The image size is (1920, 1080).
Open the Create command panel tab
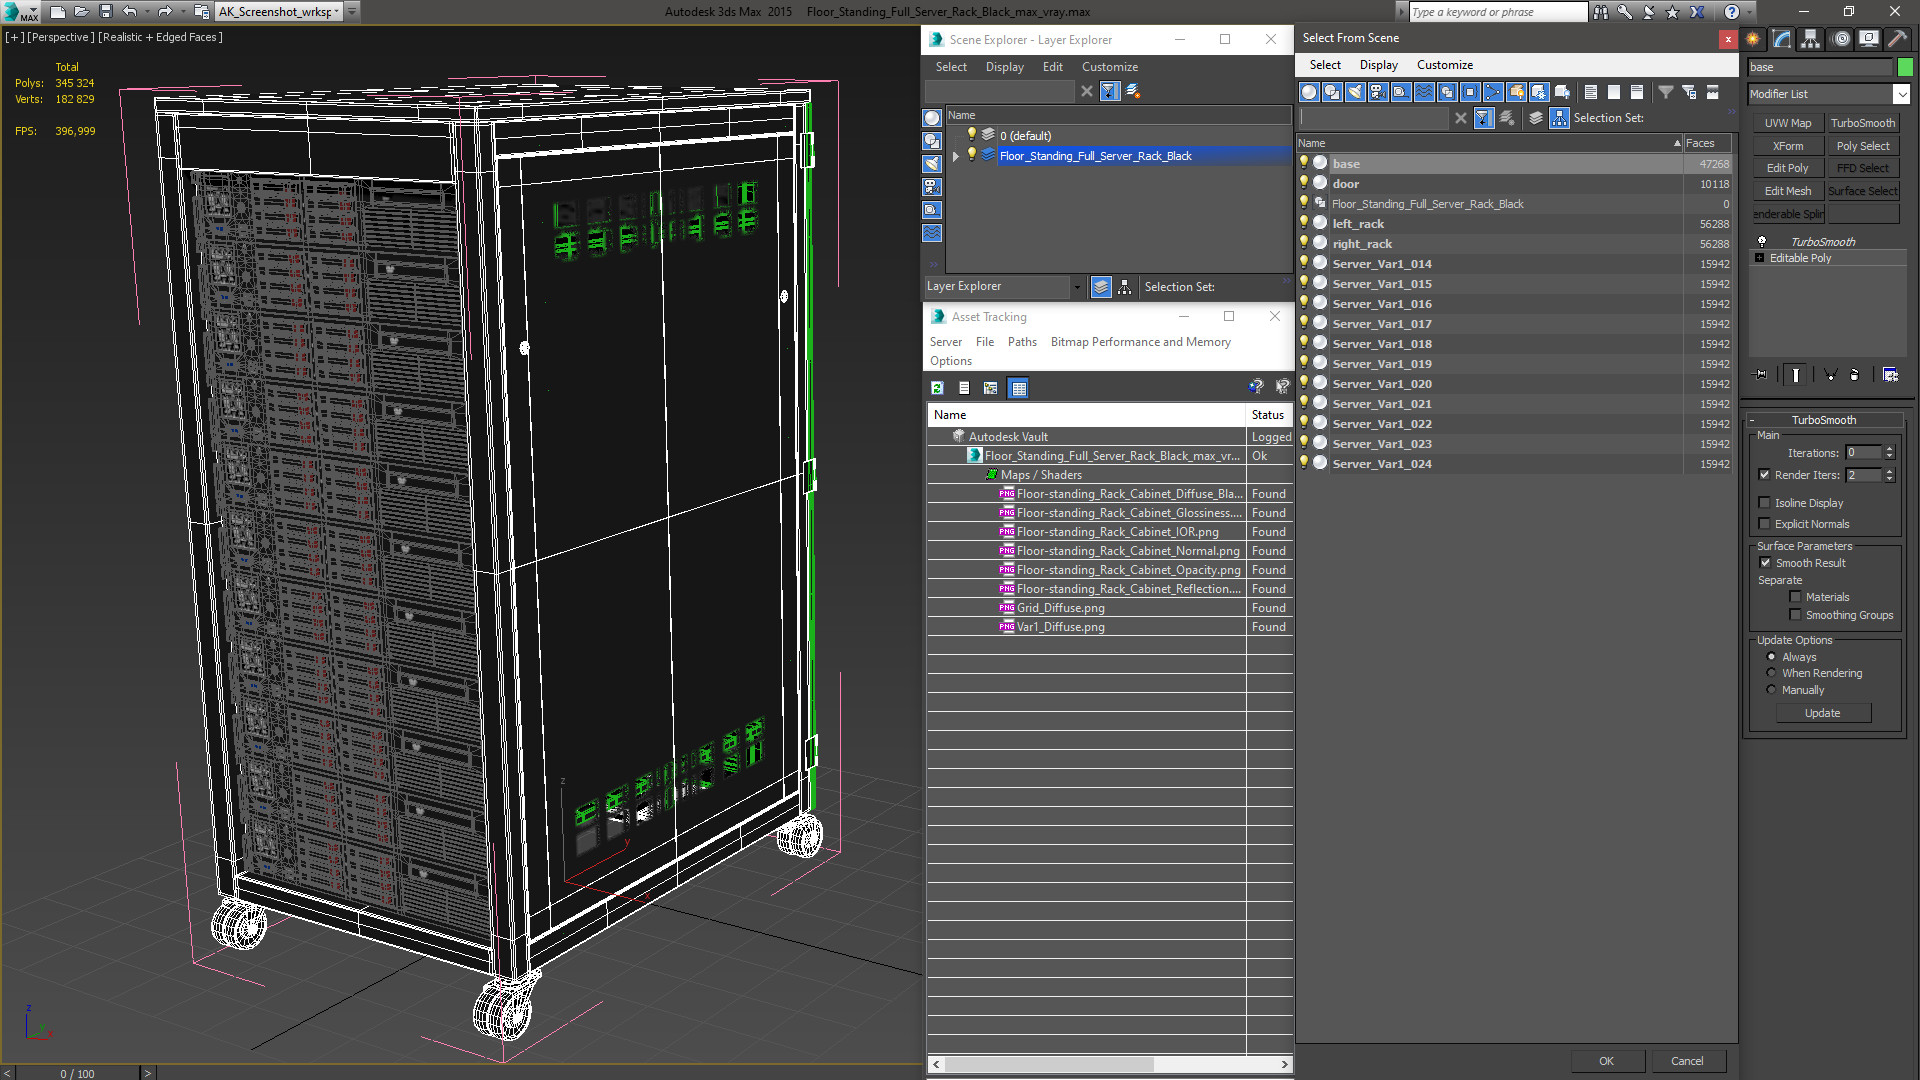tap(1753, 39)
